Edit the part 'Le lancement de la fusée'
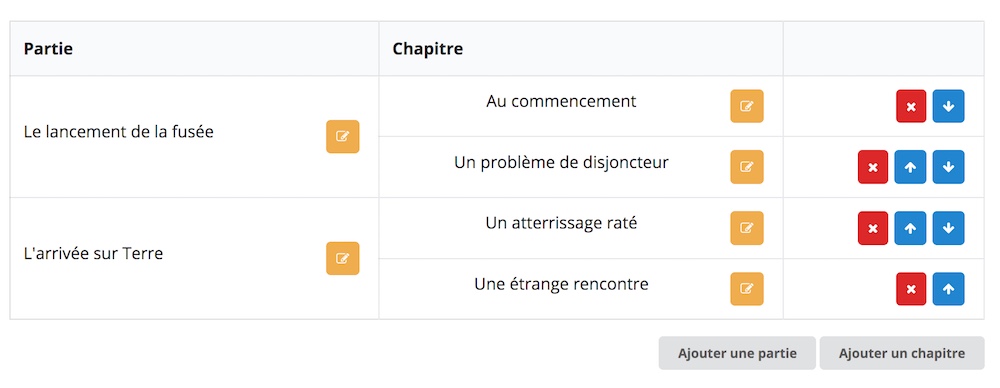The height and width of the screenshot is (388, 1000). 342,137
